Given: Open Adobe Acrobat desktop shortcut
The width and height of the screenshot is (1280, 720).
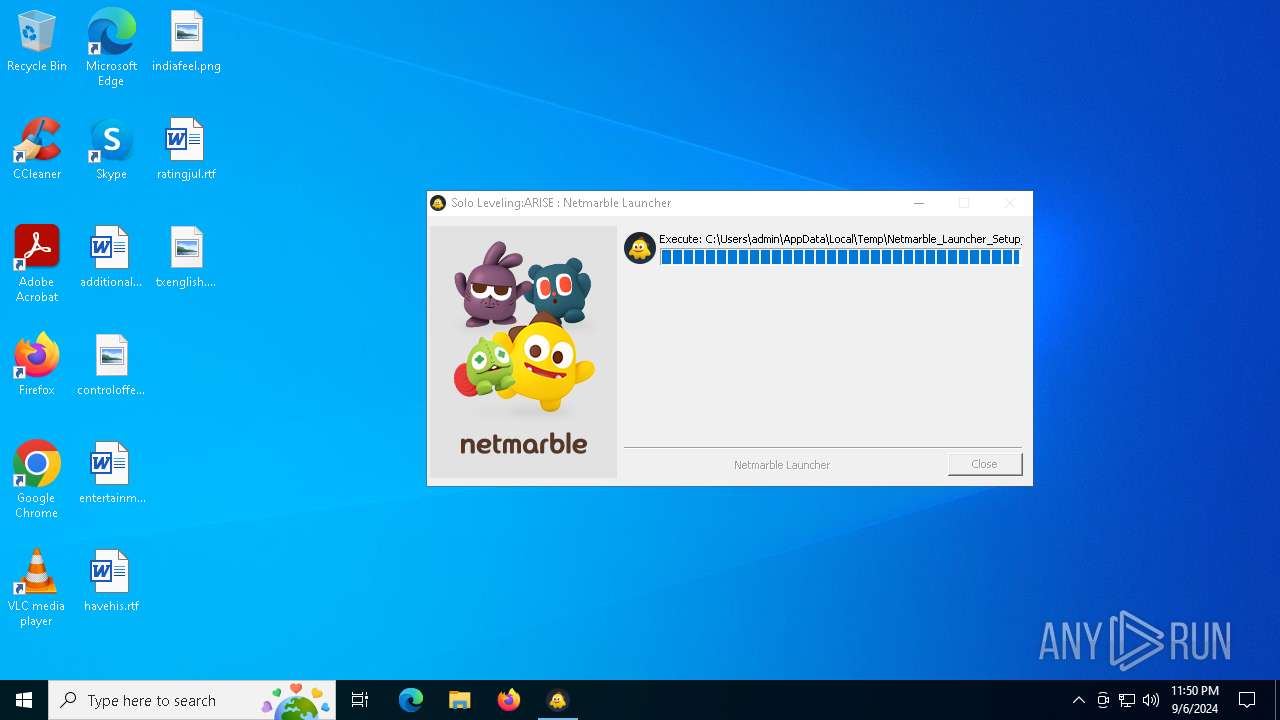Looking at the screenshot, I should click(37, 264).
